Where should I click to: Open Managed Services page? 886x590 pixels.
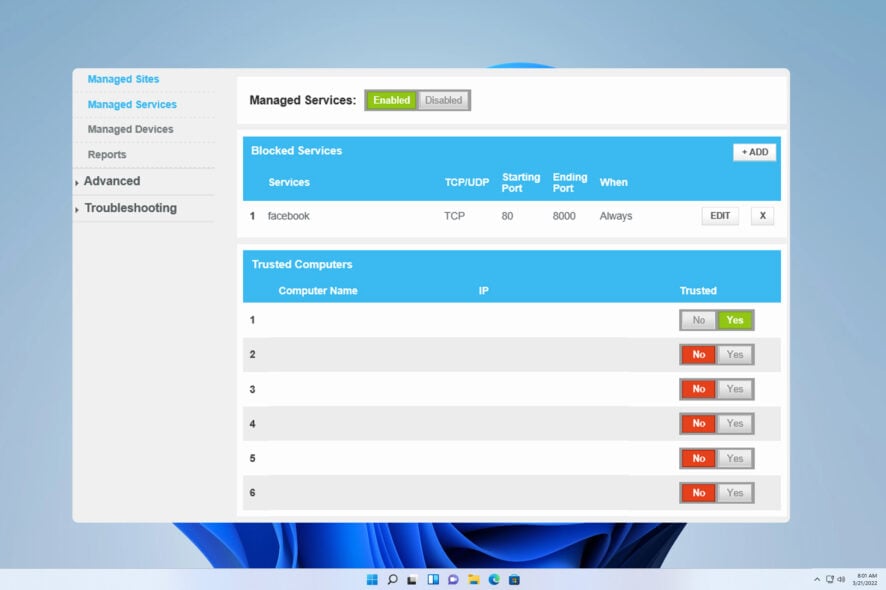coord(132,105)
